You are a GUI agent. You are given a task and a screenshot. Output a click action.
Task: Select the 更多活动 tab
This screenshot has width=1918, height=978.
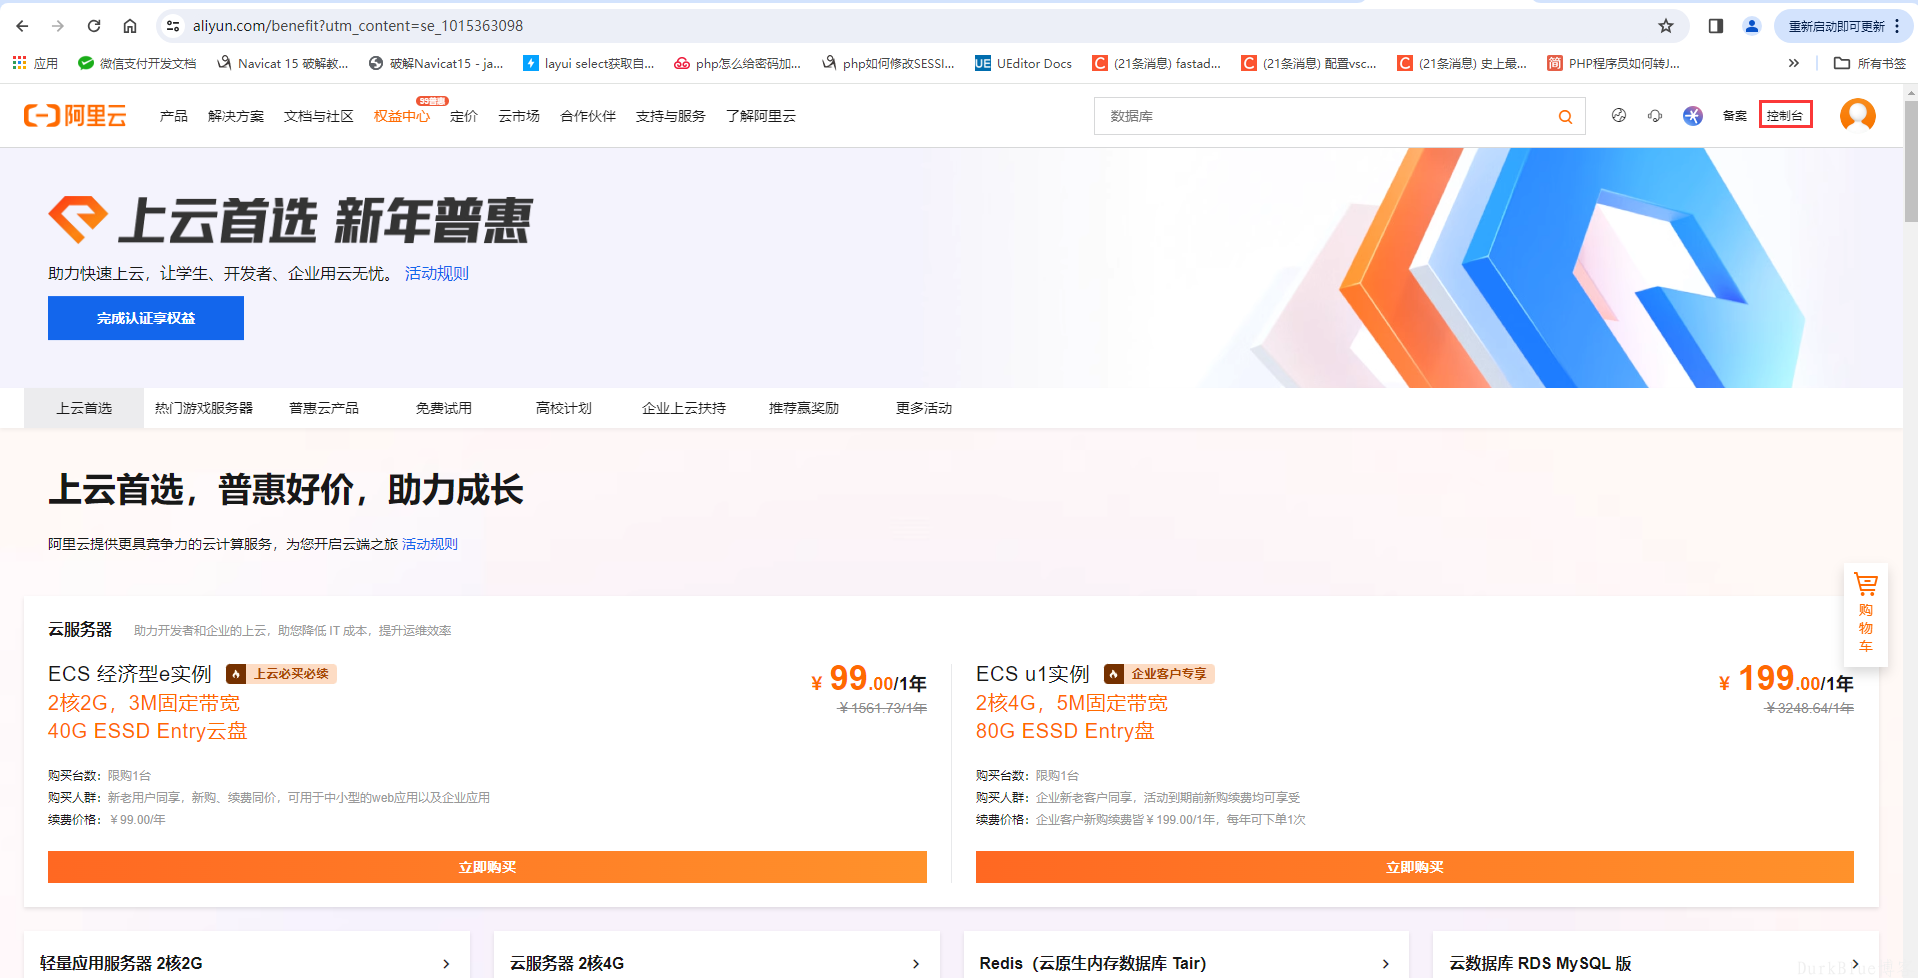[924, 408]
